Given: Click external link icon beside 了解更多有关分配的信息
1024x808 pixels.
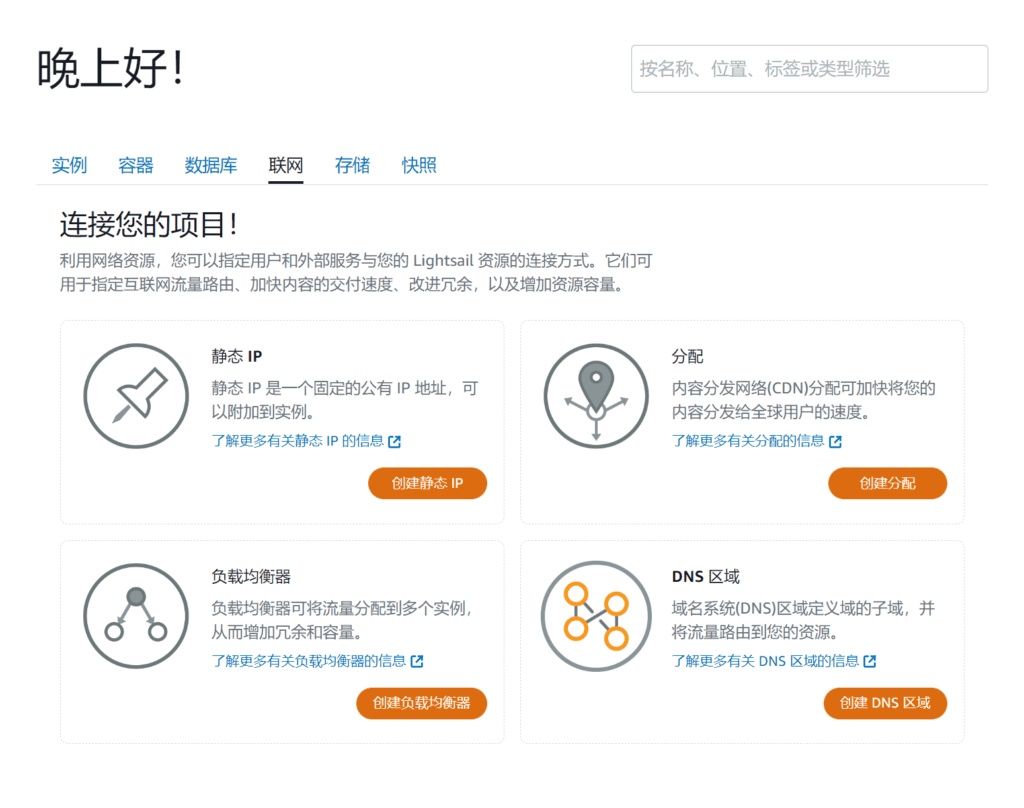Looking at the screenshot, I should [x=835, y=441].
